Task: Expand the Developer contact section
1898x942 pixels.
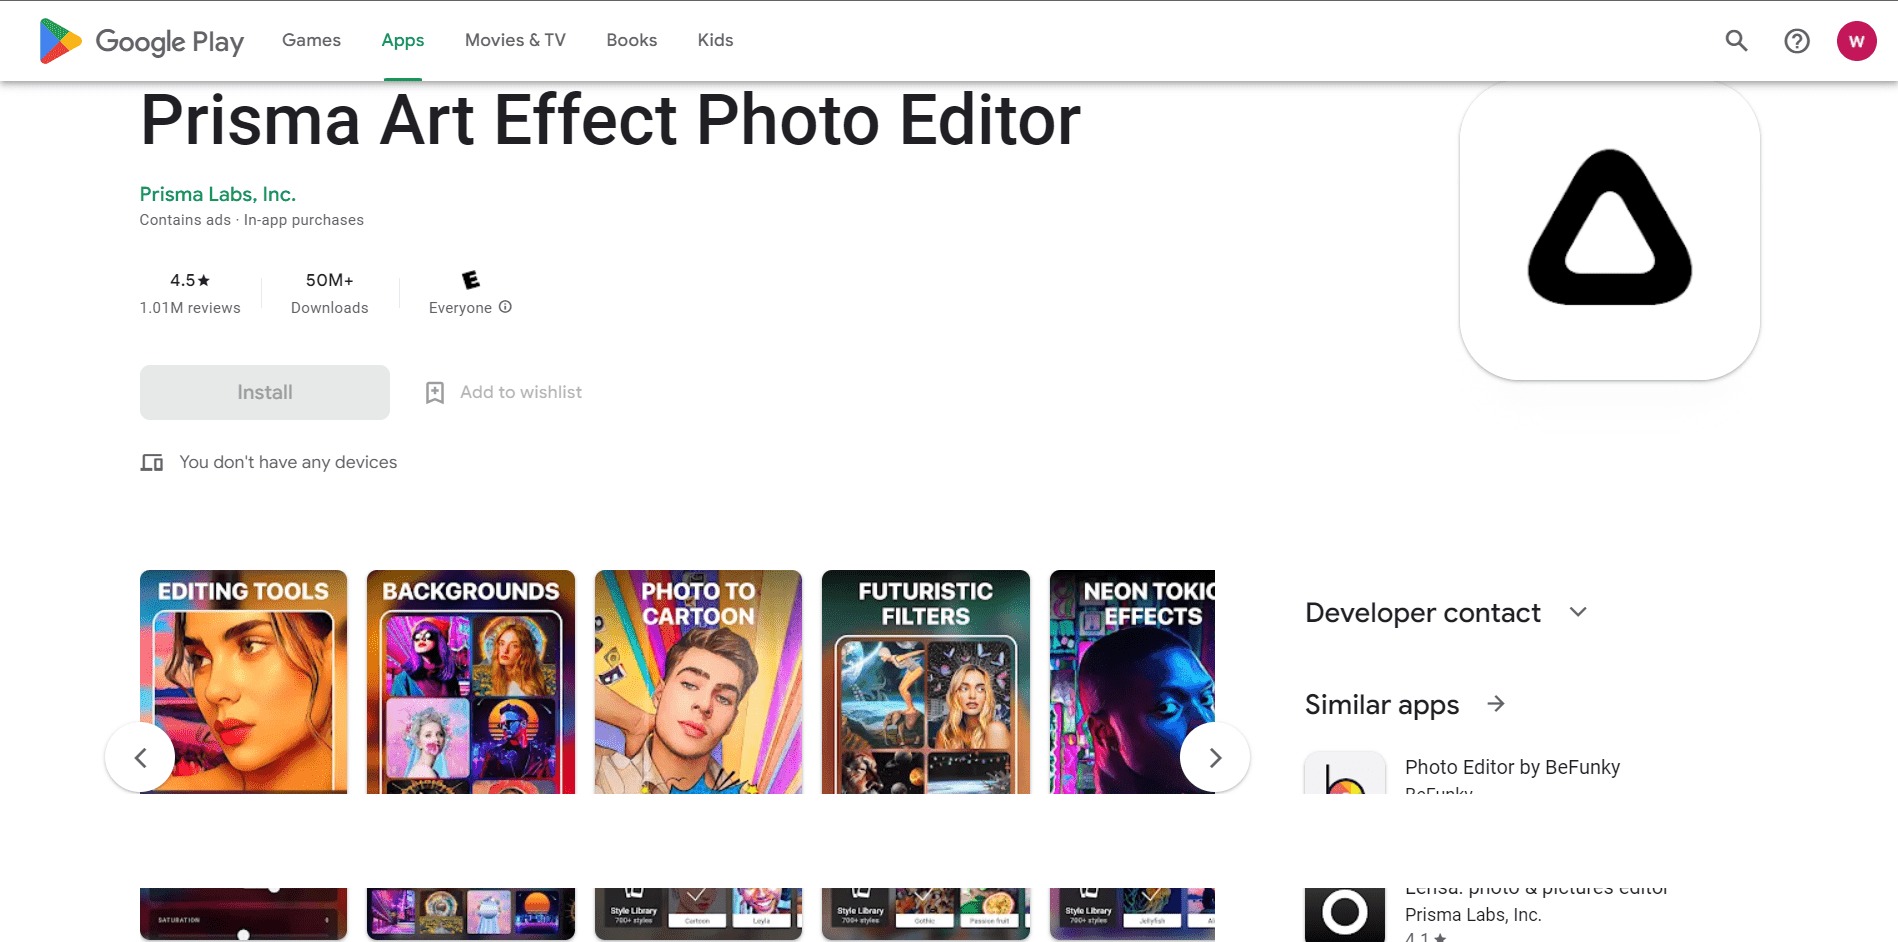Action: click(x=1578, y=612)
